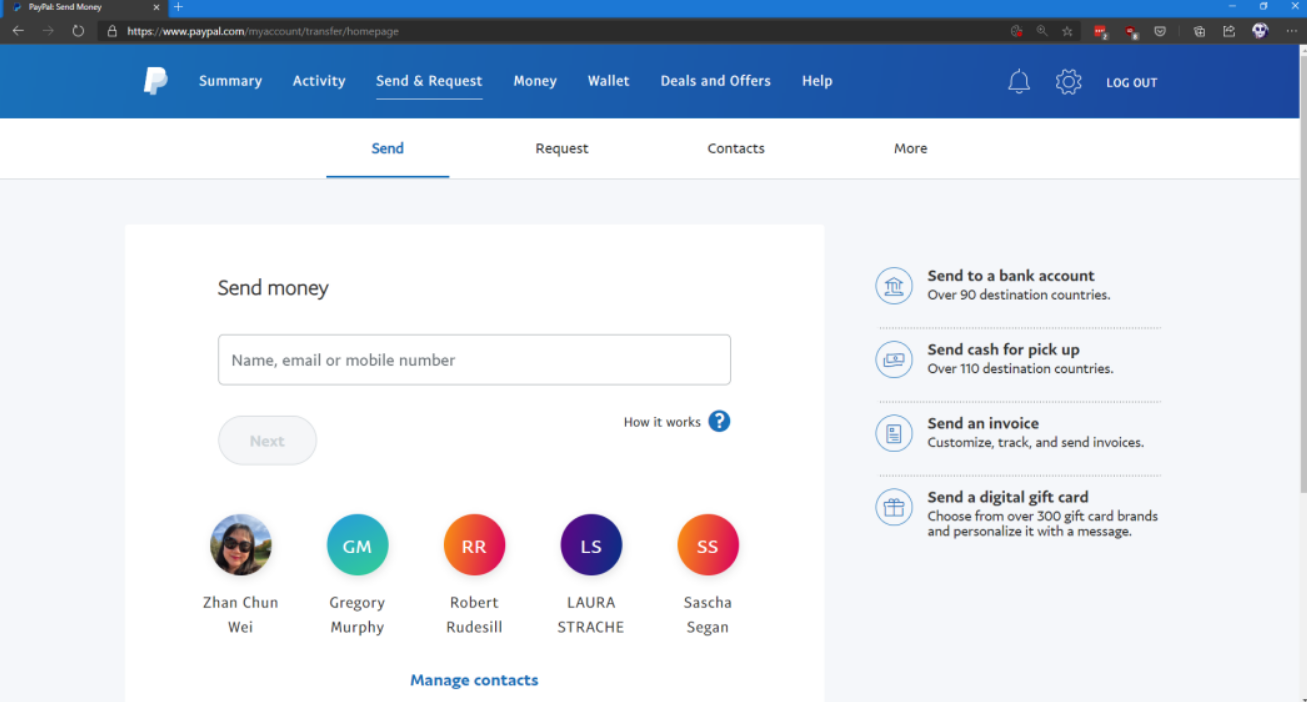Select the RR avatar for Robert Rudesill
The image size is (1307, 702).
pos(474,545)
